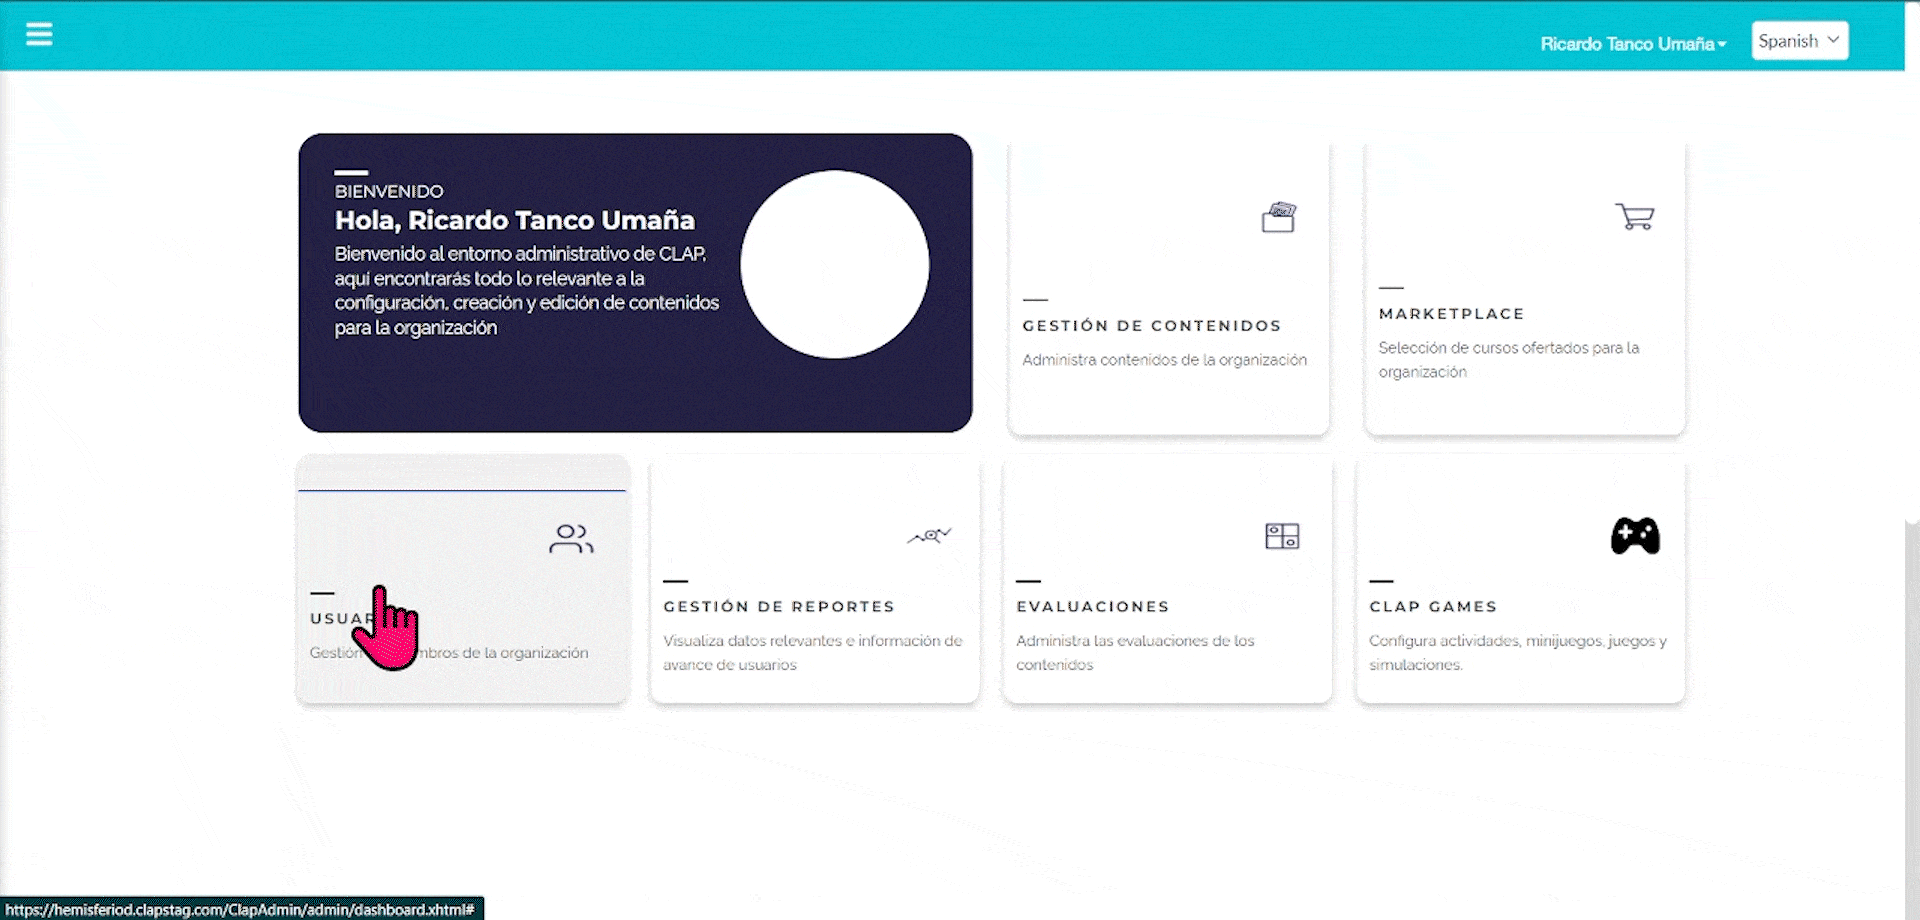Open the GESTIÓN DE CONTENIDOS card title
Screen dimensions: 1920x920
click(x=1151, y=326)
